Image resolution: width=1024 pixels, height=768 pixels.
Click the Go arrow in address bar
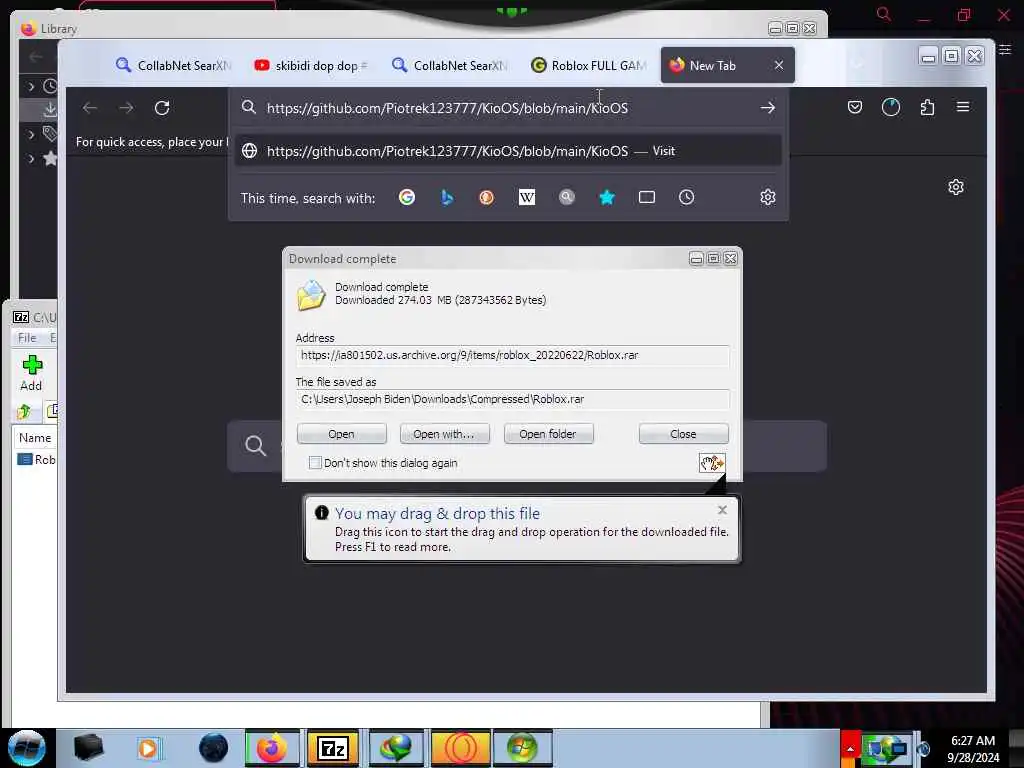pyautogui.click(x=768, y=108)
